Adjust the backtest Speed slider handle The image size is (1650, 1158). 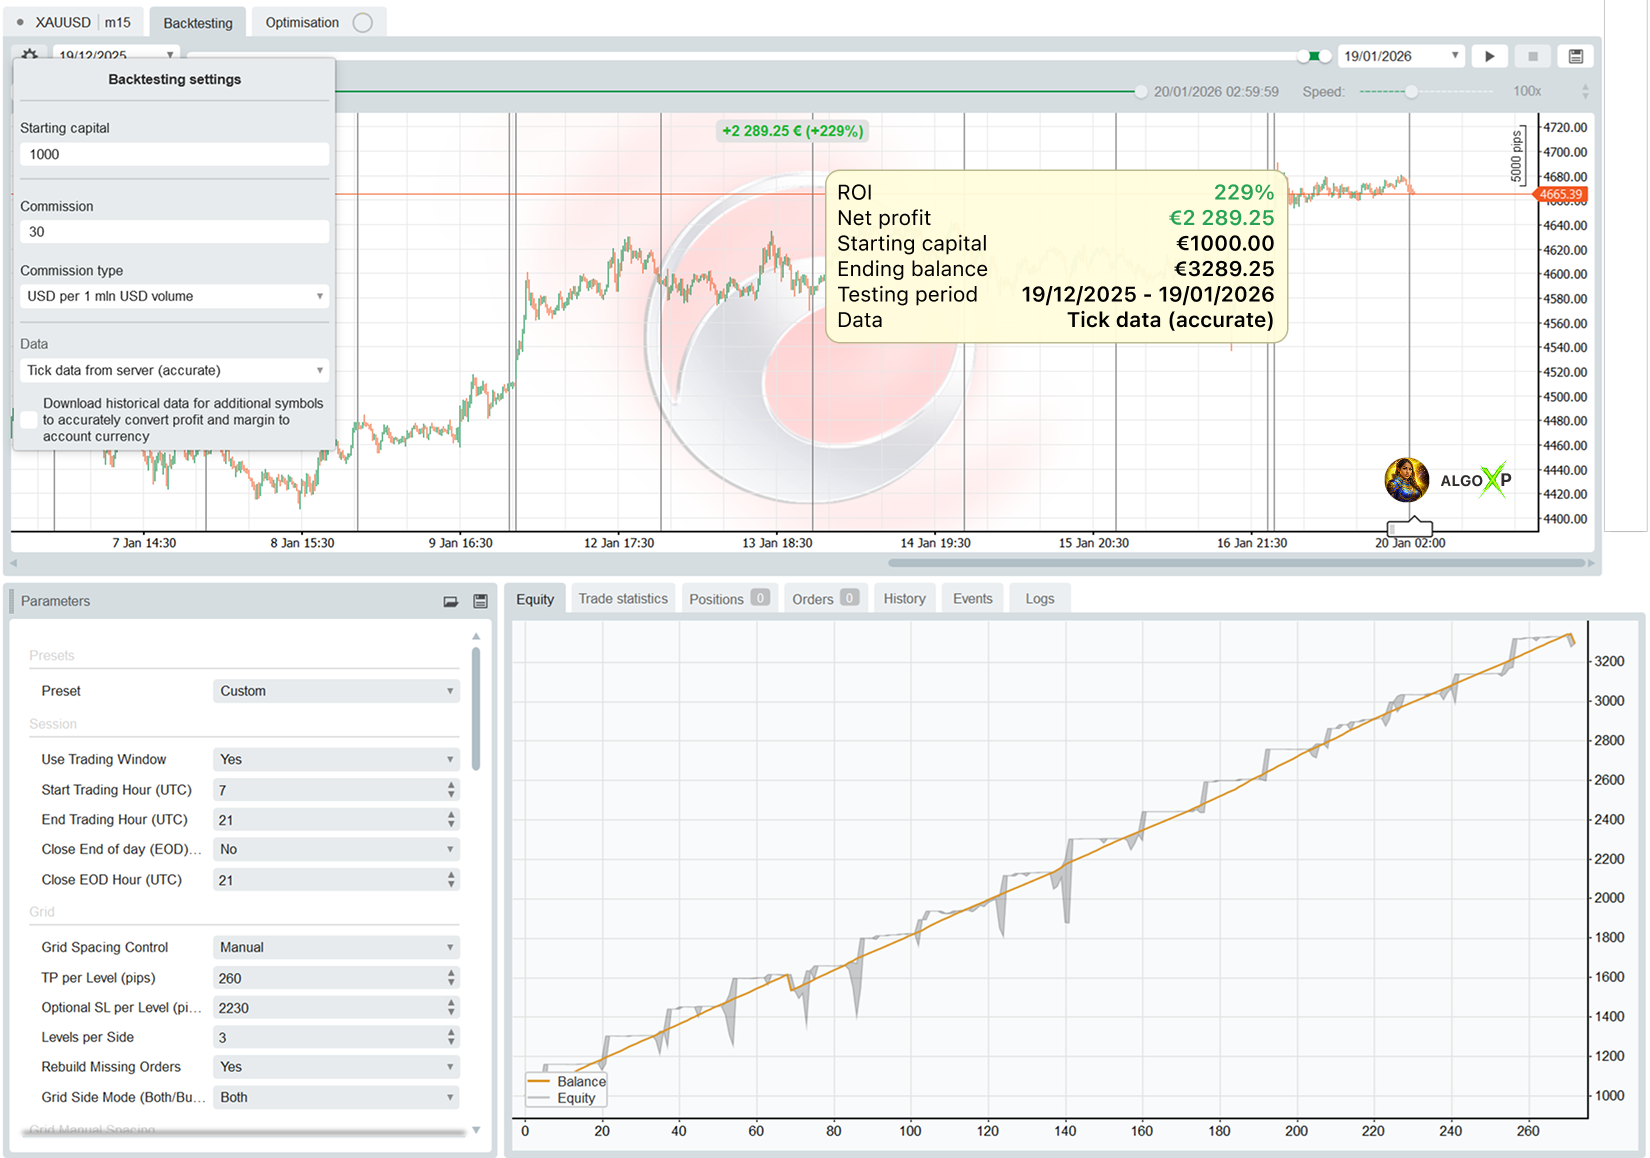[x=1411, y=92]
